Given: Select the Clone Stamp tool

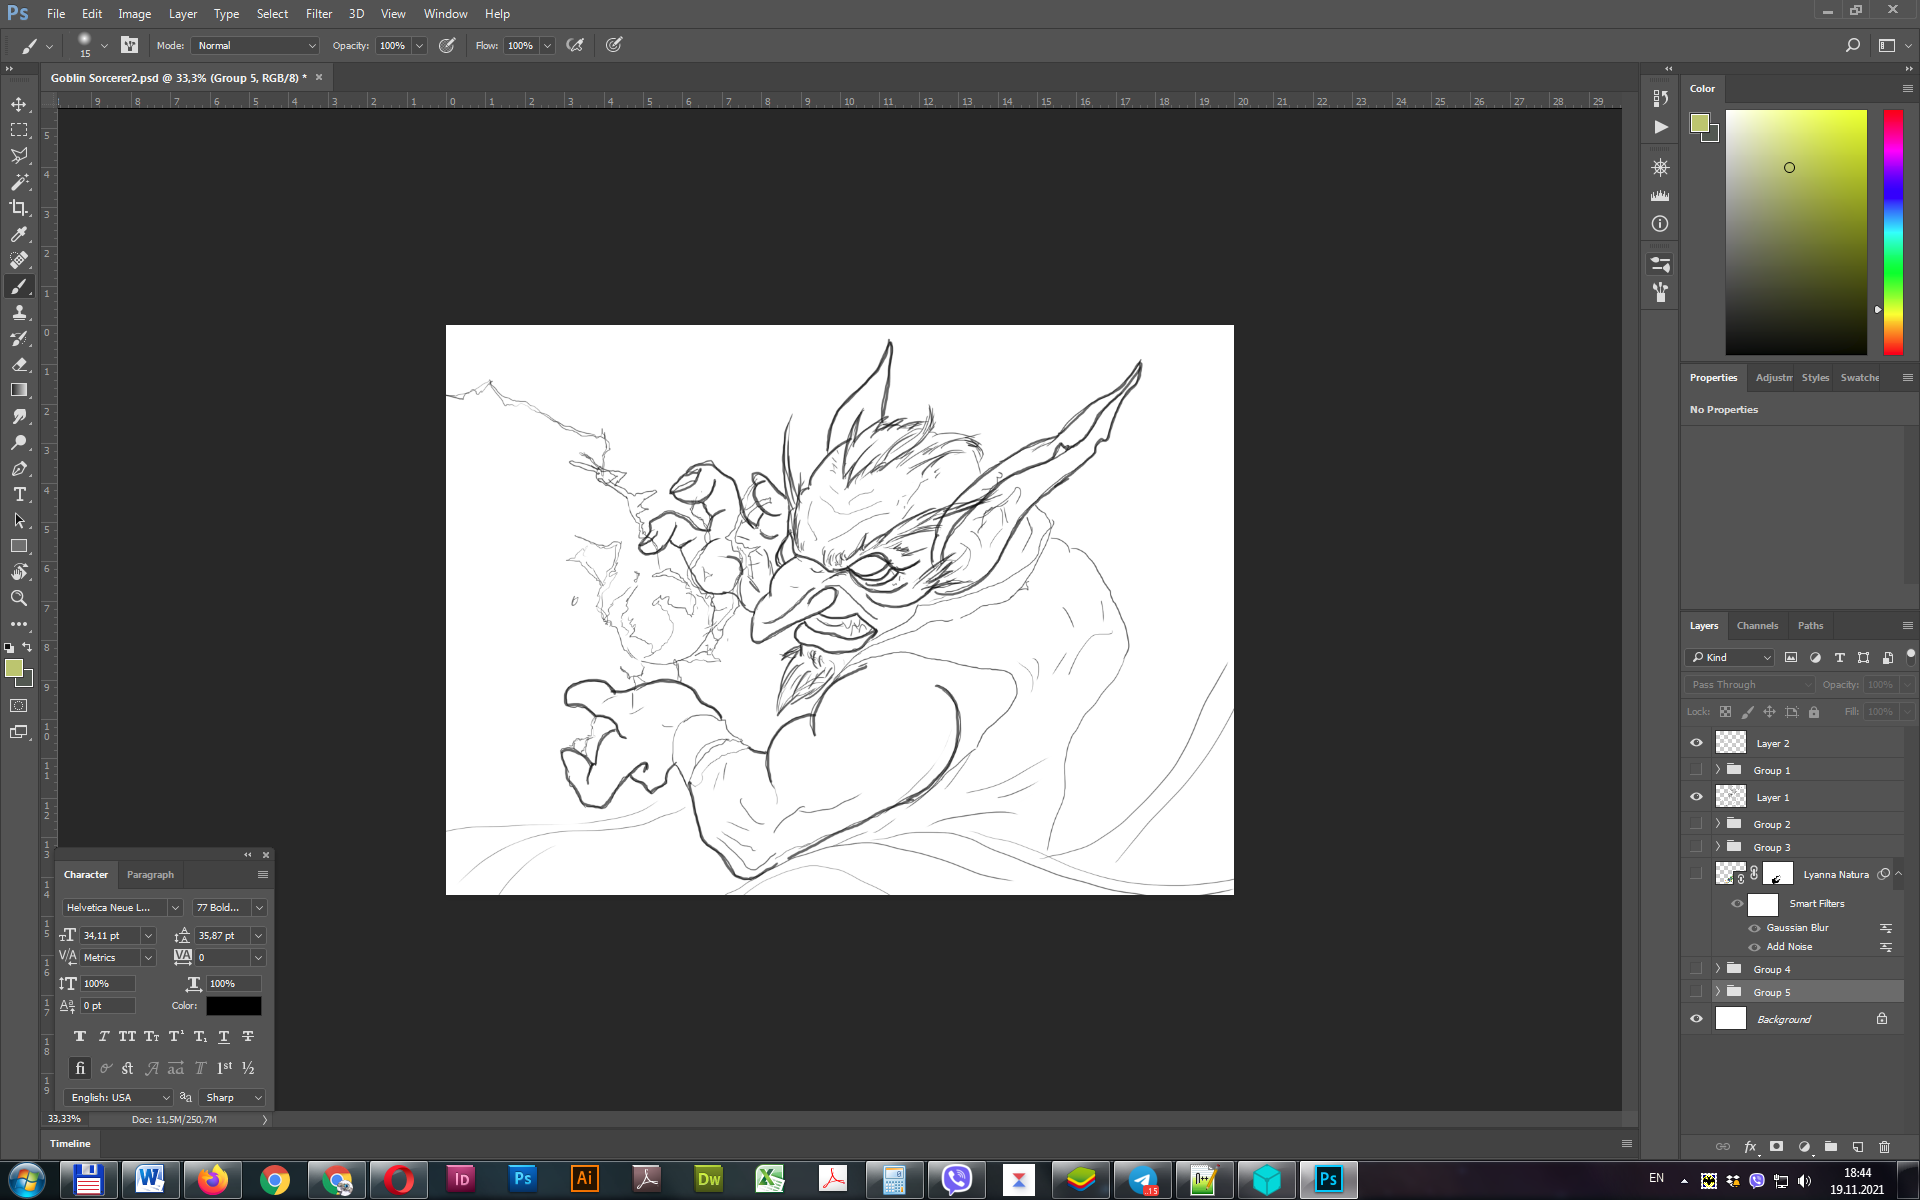Looking at the screenshot, I should point(19,313).
